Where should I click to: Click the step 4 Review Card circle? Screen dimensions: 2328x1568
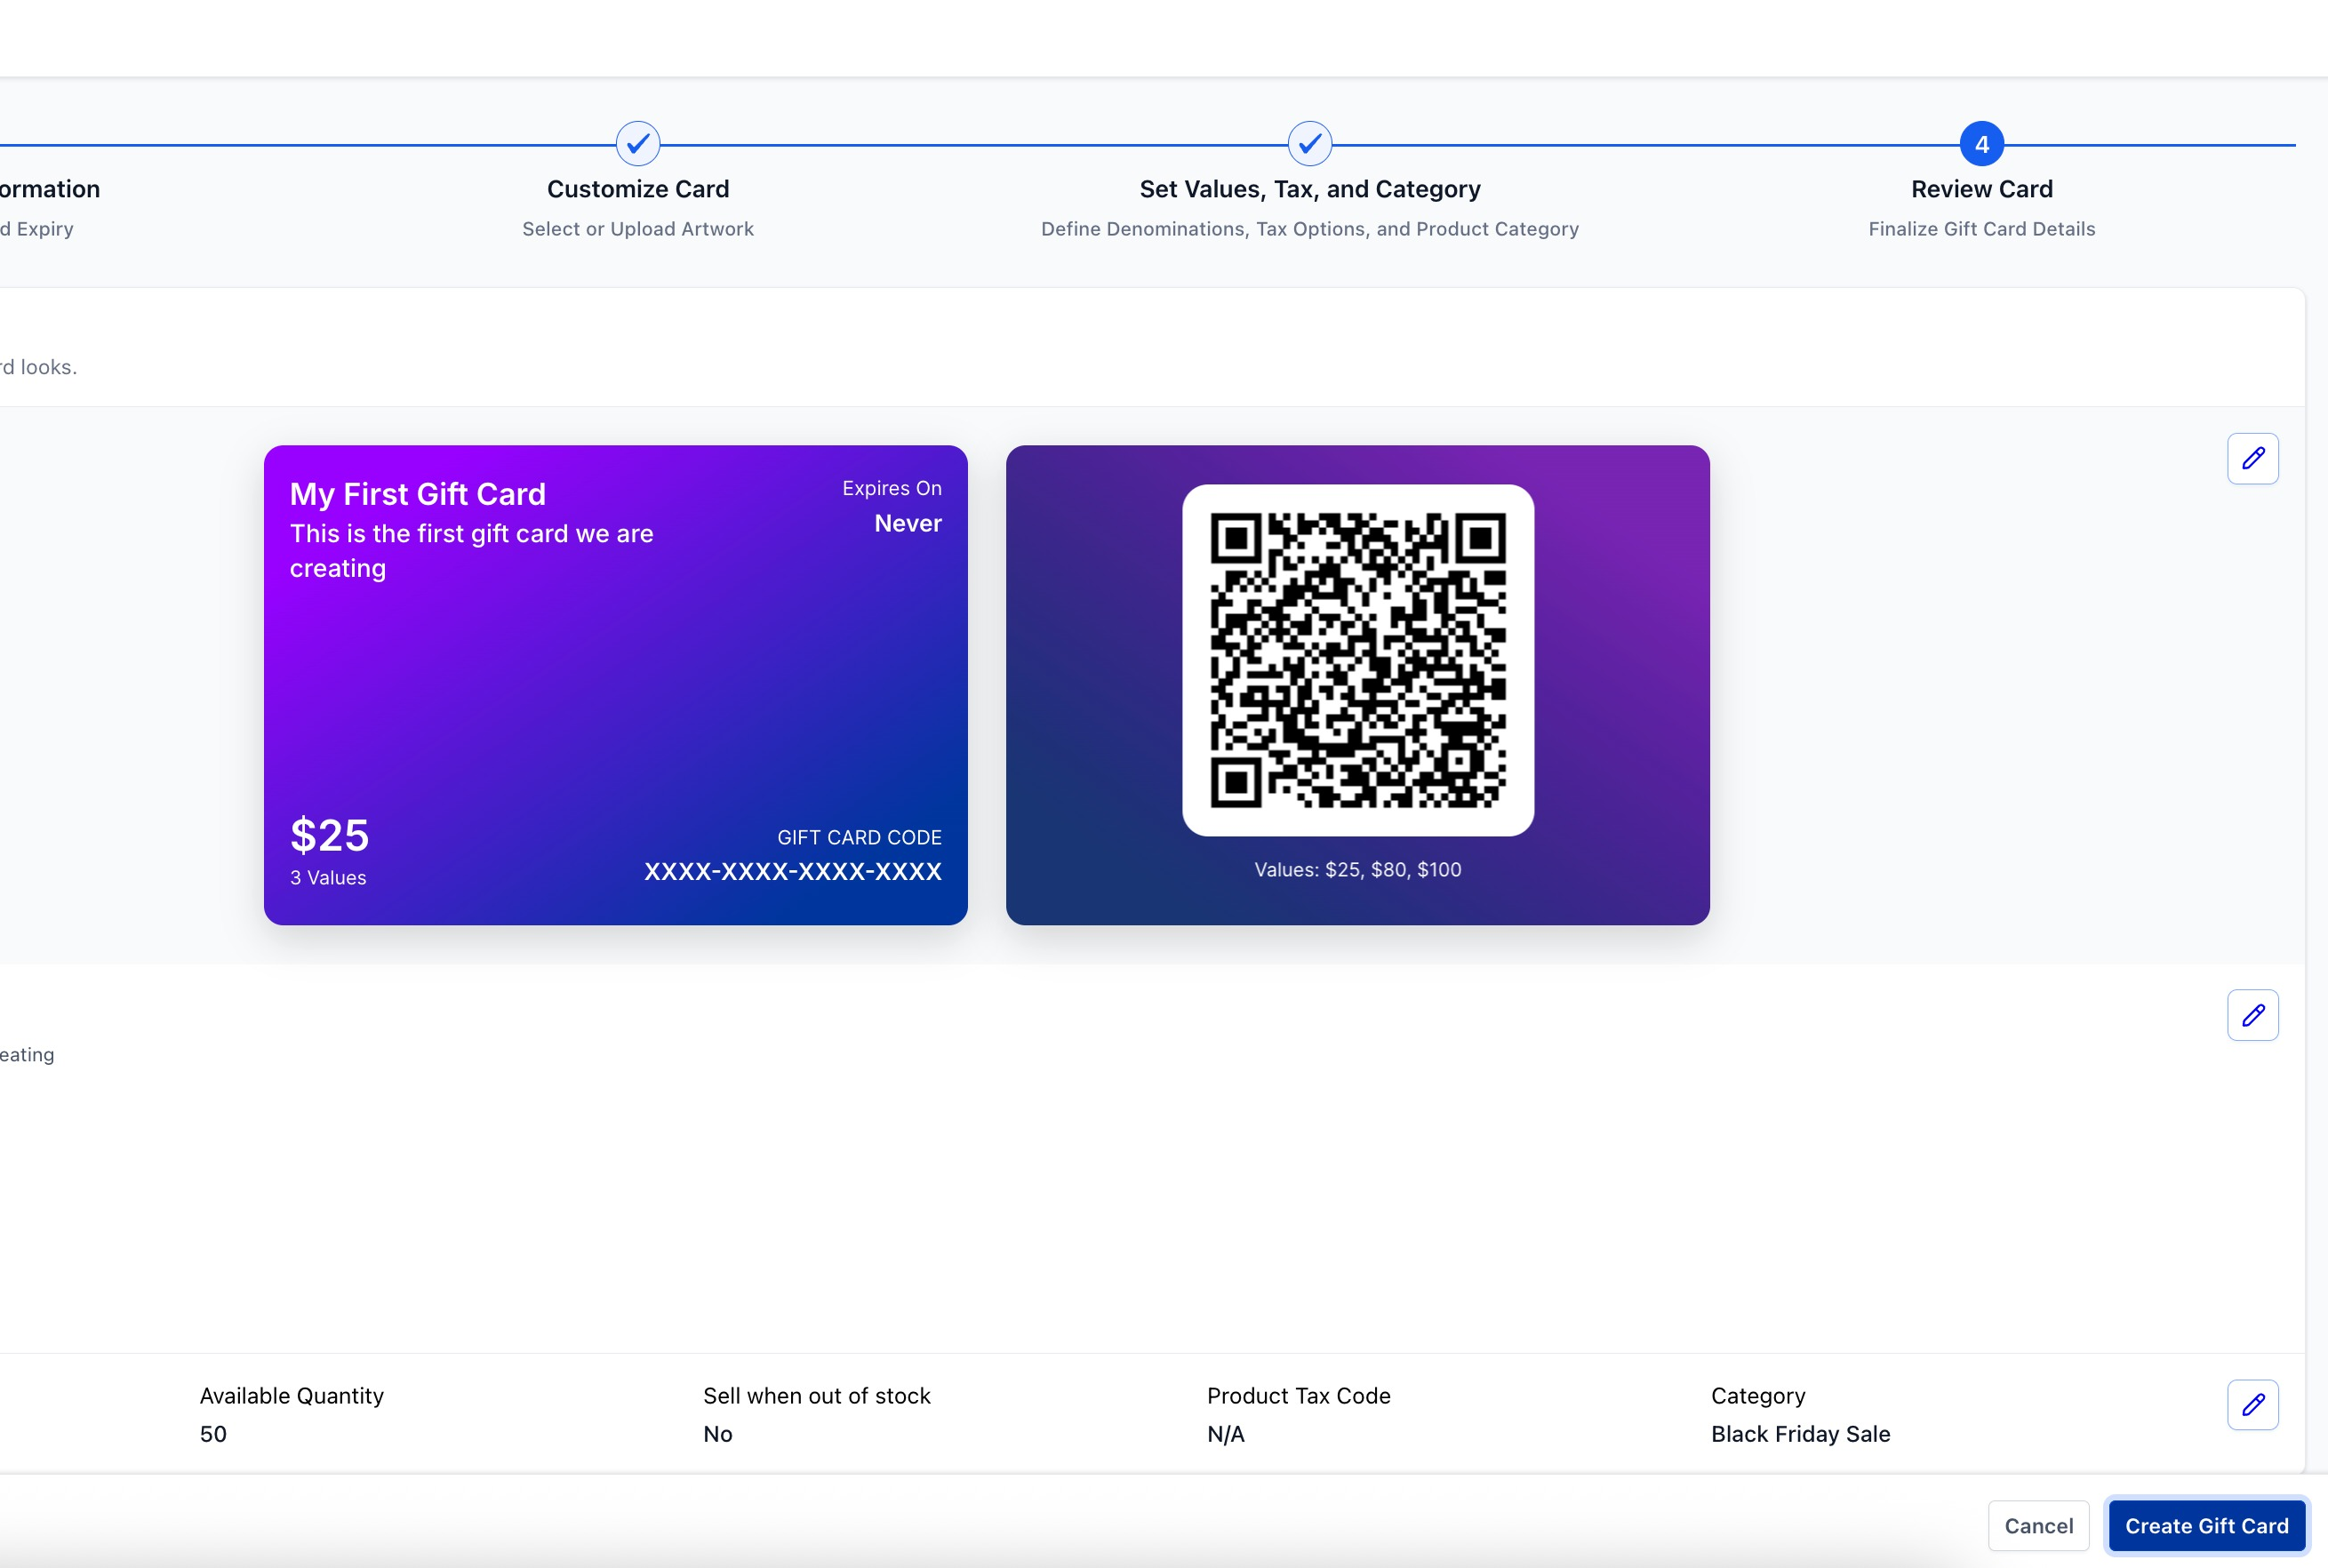tap(1981, 144)
